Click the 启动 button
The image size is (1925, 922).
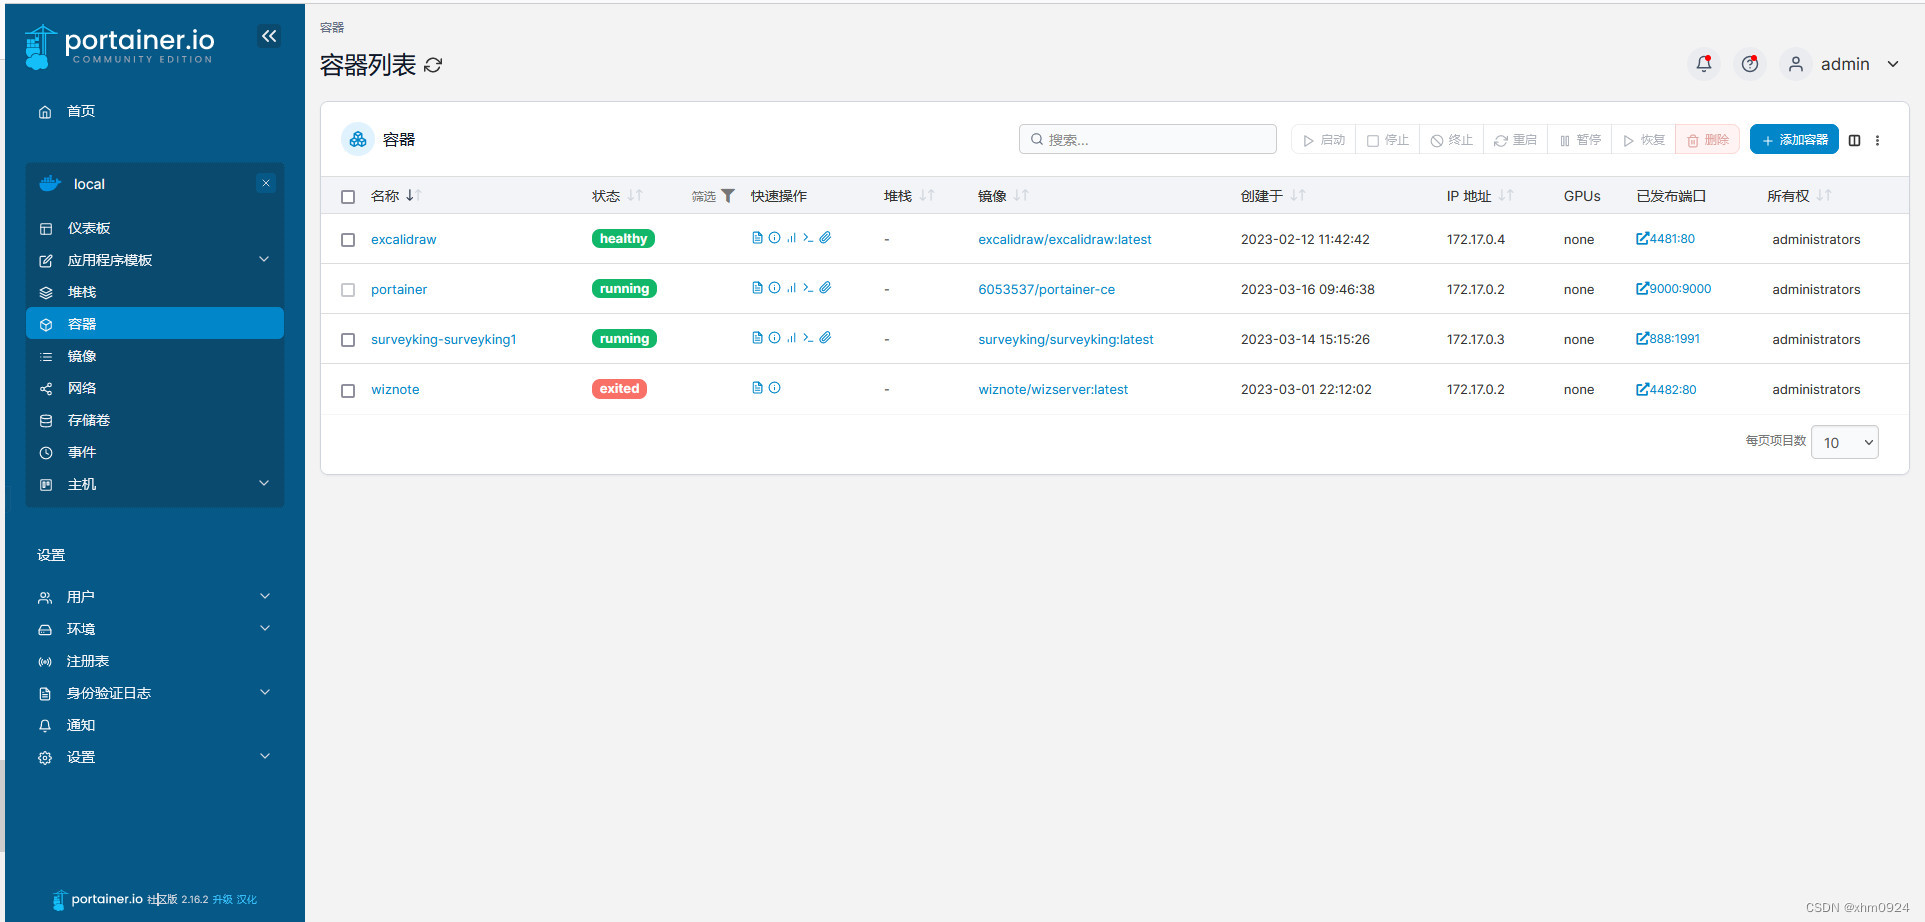(1324, 140)
